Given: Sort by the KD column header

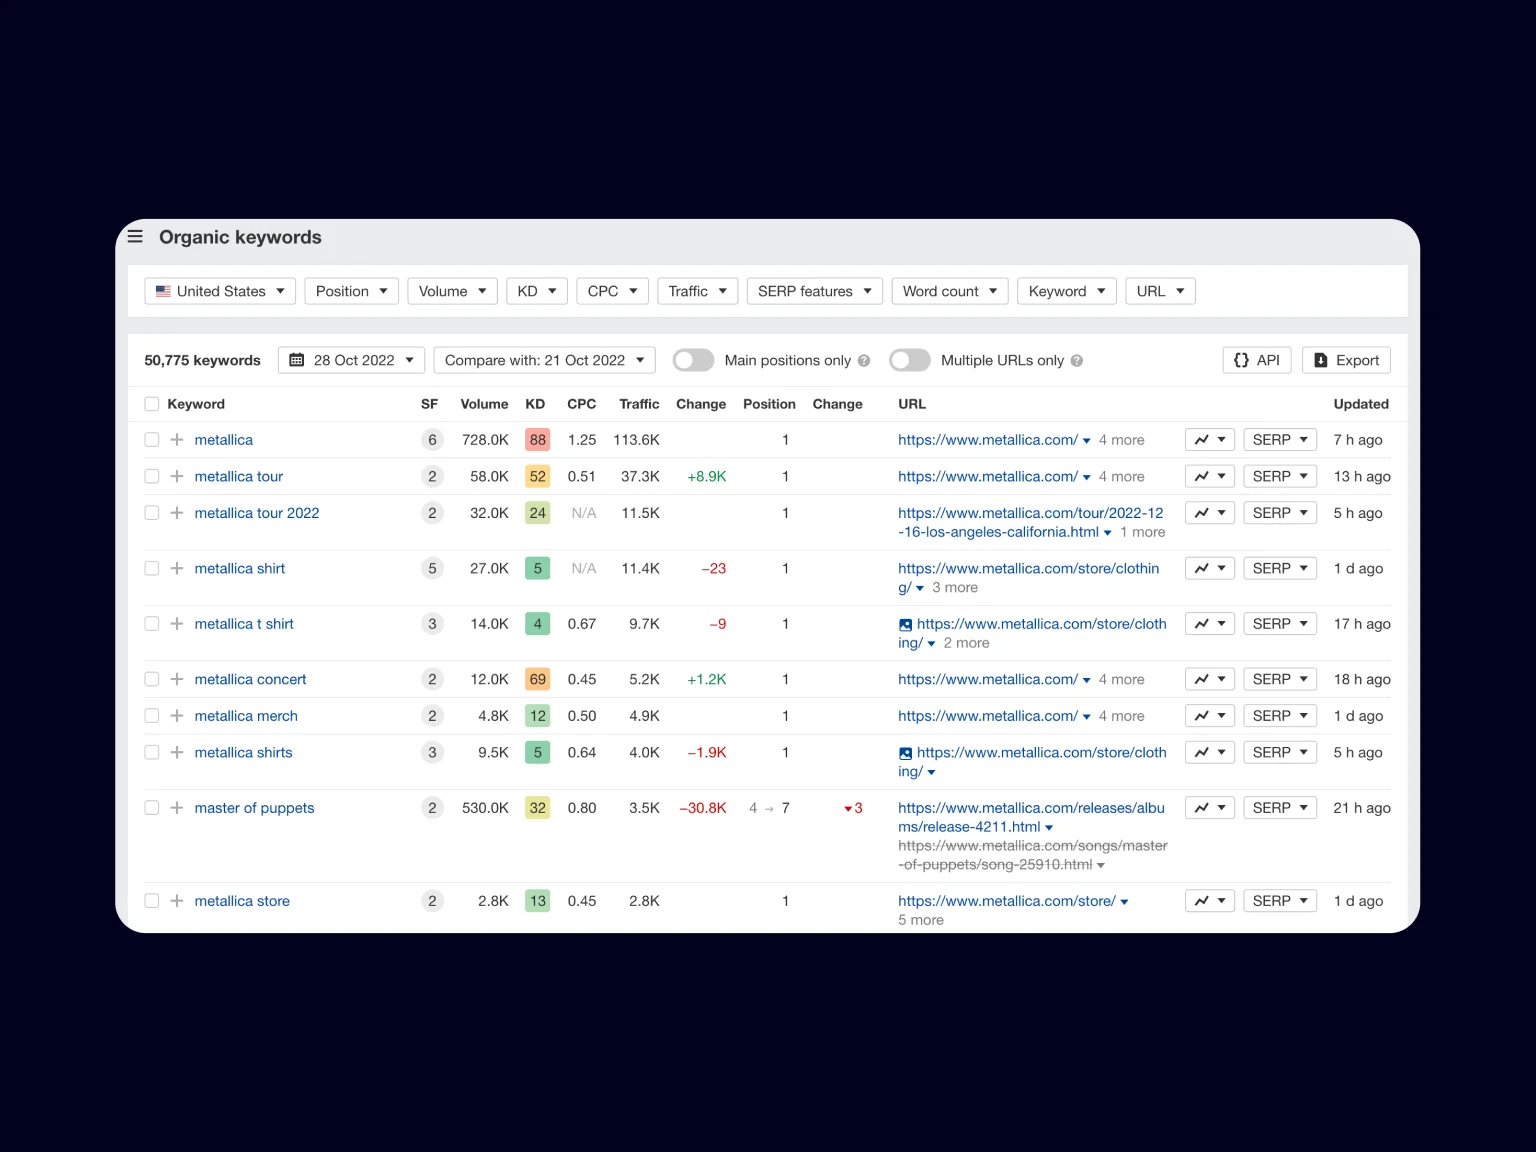Looking at the screenshot, I should pyautogui.click(x=535, y=404).
